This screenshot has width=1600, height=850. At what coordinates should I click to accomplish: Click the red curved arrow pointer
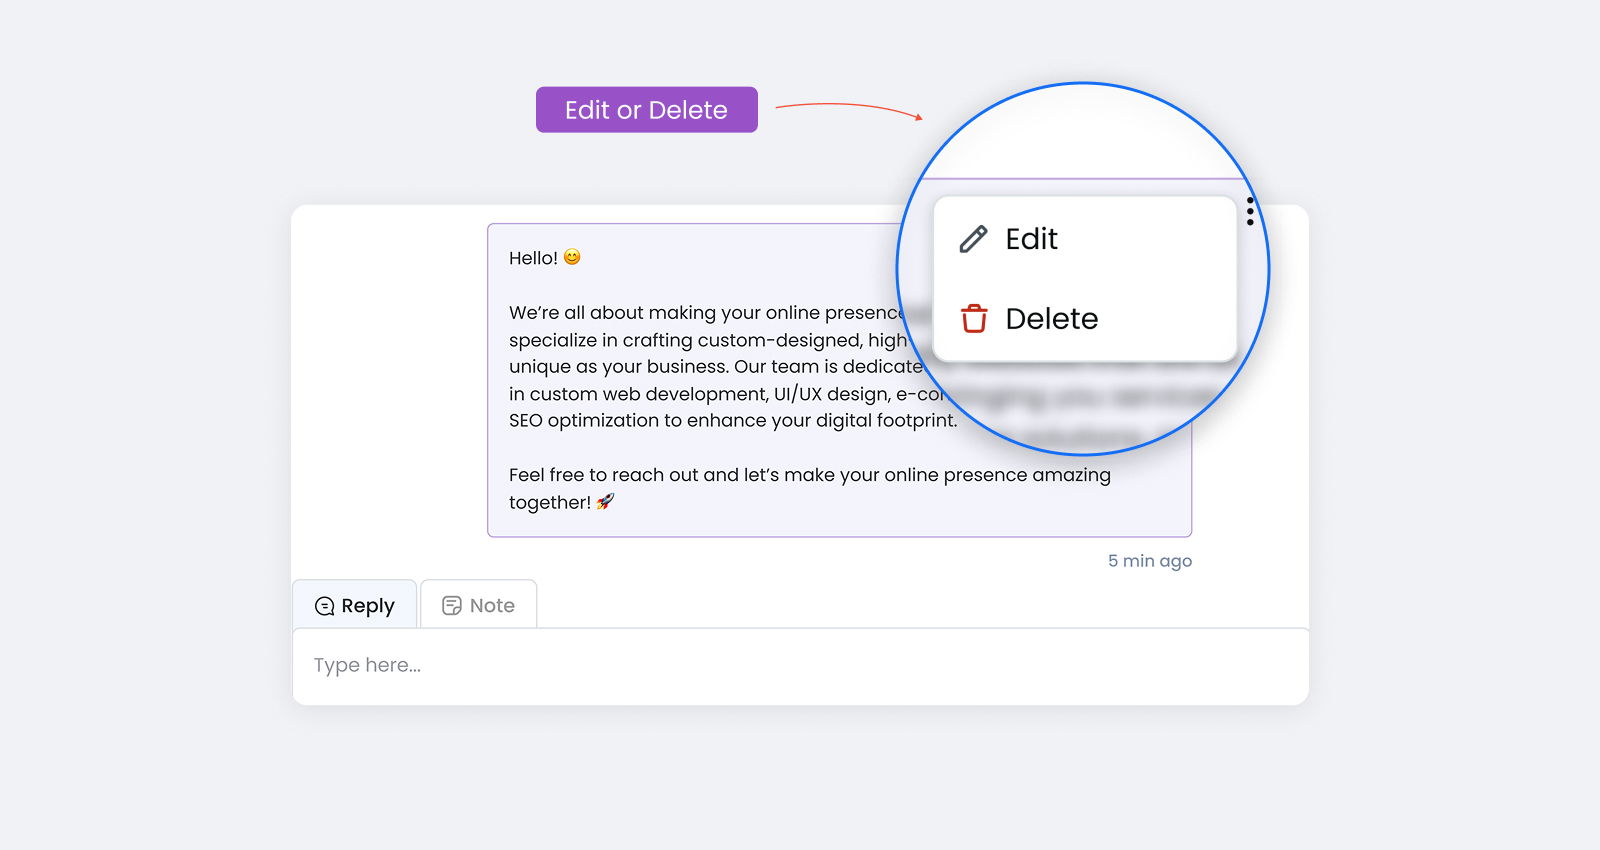(849, 108)
